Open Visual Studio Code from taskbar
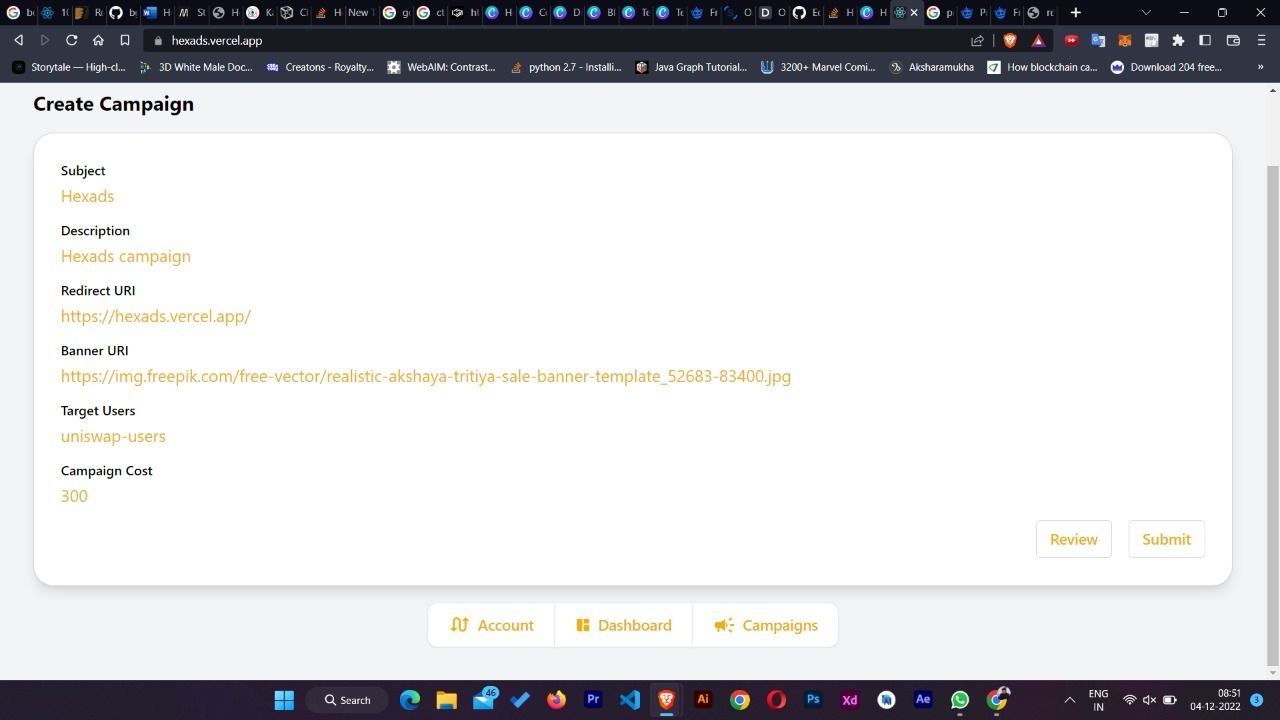Image resolution: width=1280 pixels, height=720 pixels. 629,700
